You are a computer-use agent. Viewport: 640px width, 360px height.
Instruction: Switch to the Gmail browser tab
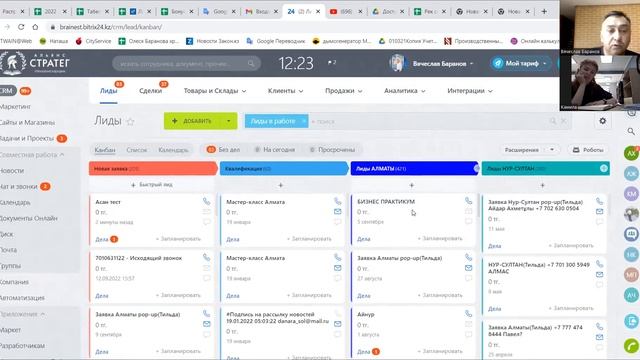pyautogui.click(x=261, y=11)
